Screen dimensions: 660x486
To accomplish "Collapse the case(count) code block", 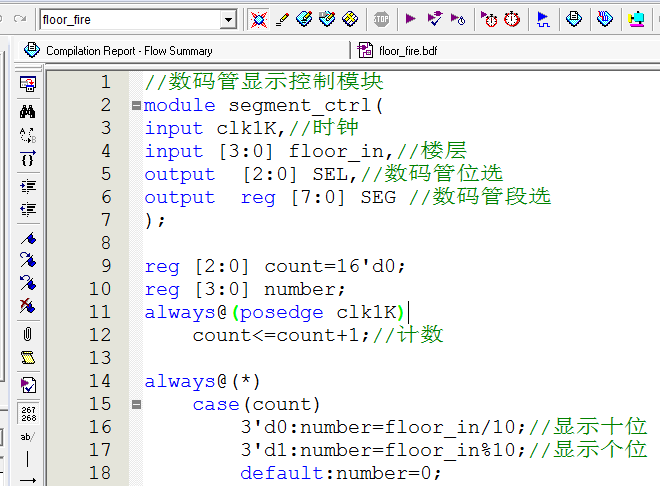I will coord(136,405).
